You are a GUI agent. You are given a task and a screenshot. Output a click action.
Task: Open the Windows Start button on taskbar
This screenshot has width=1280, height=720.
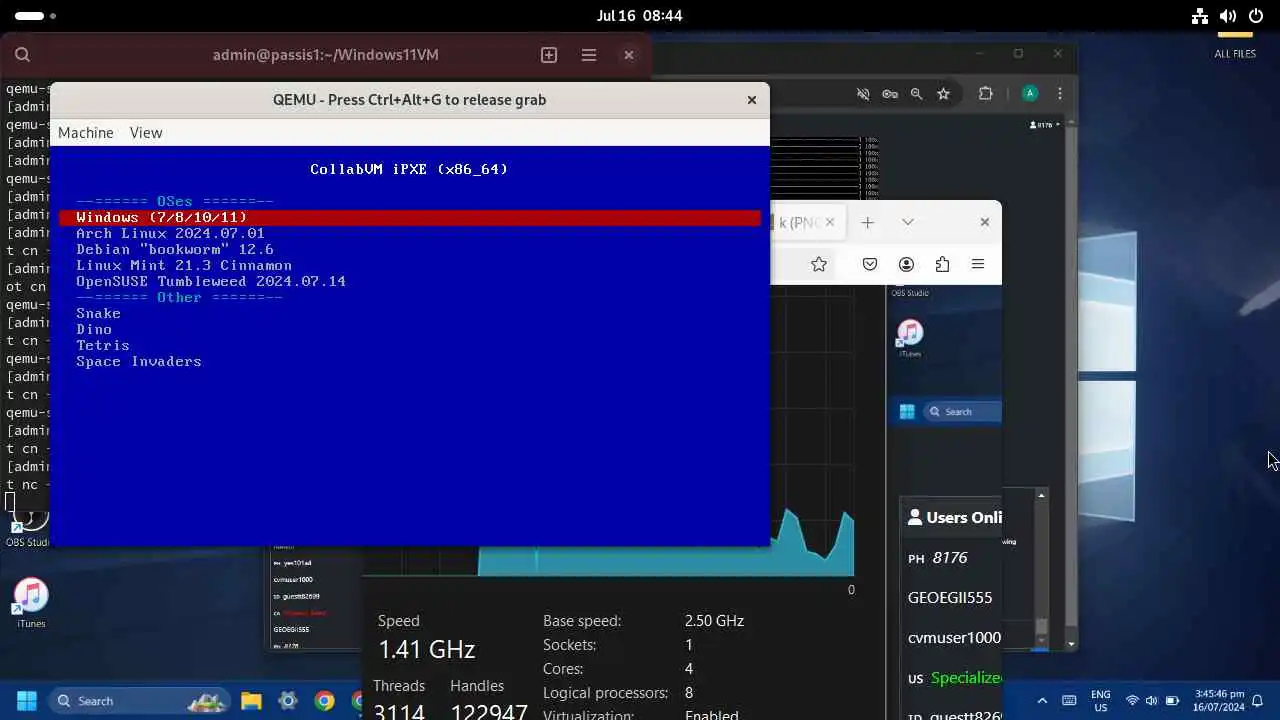click(27, 701)
